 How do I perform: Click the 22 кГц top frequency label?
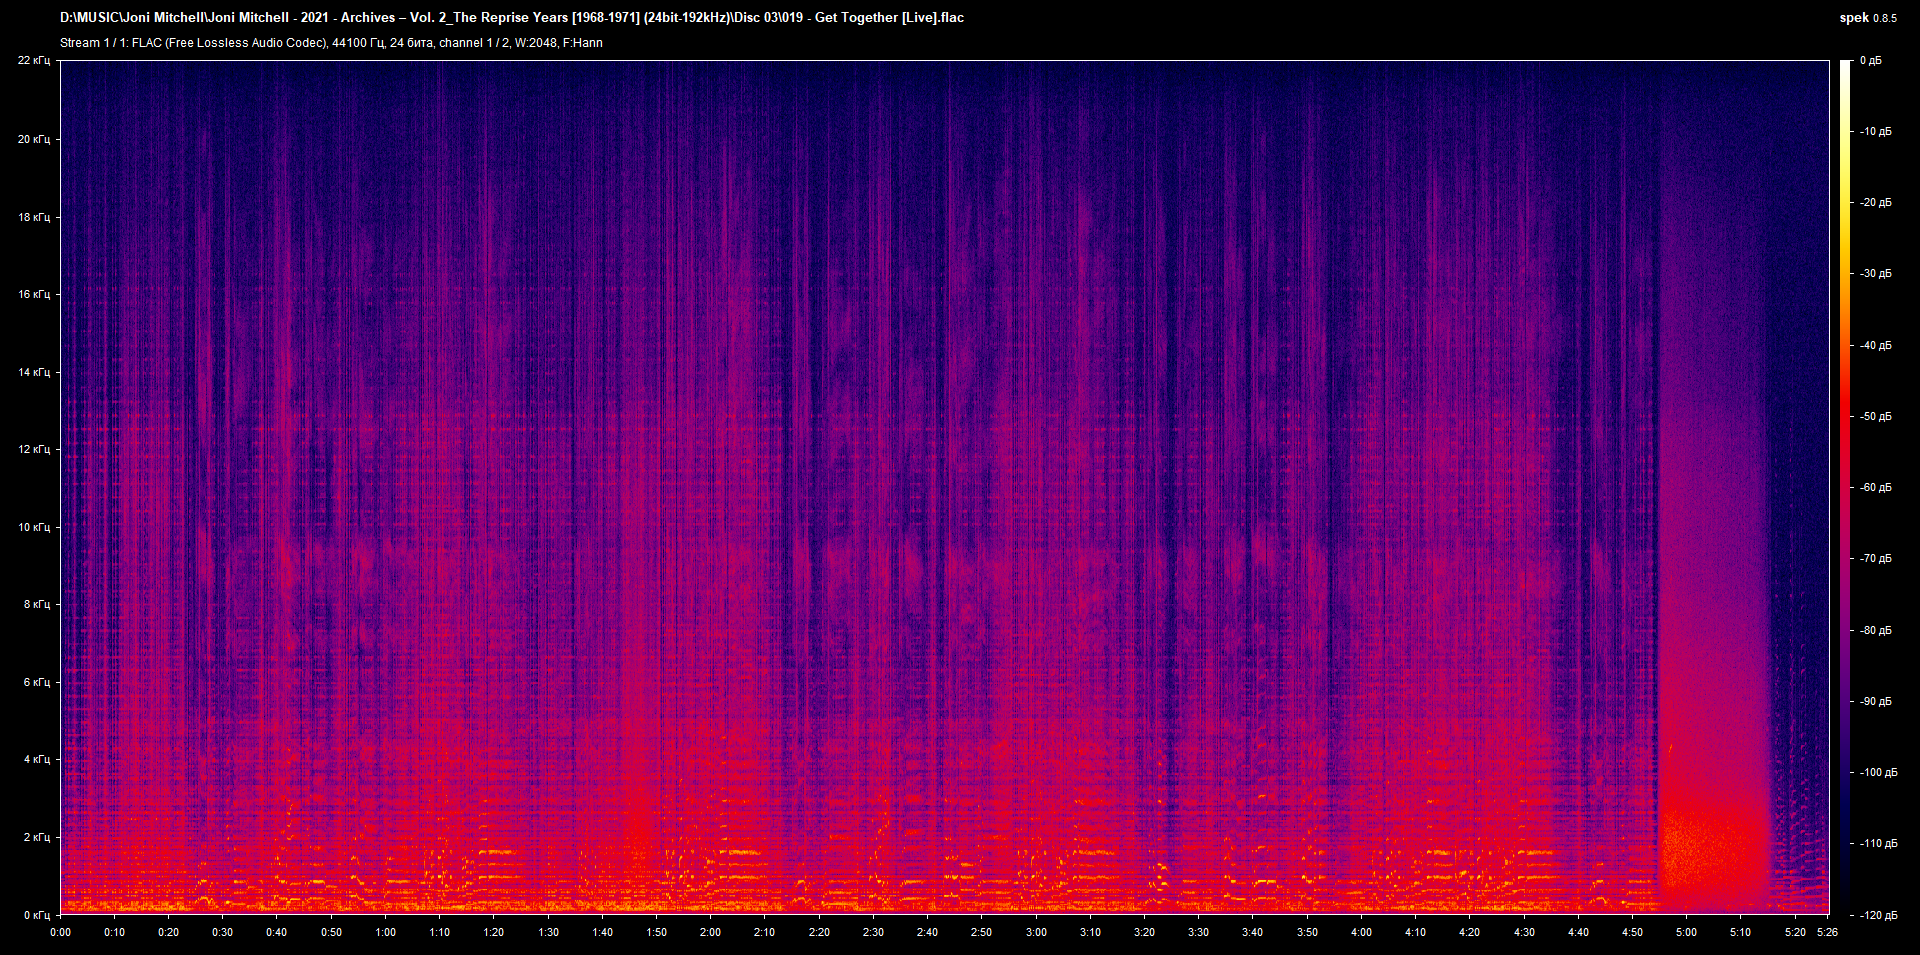pyautogui.click(x=33, y=61)
